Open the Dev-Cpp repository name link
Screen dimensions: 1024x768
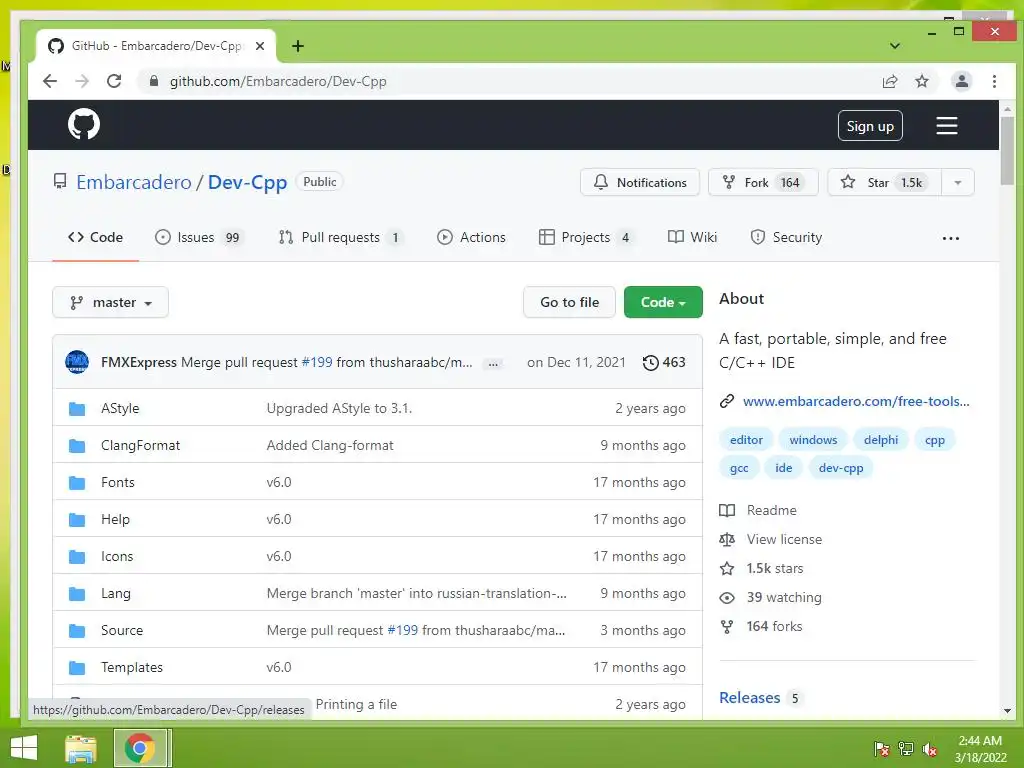(x=248, y=182)
